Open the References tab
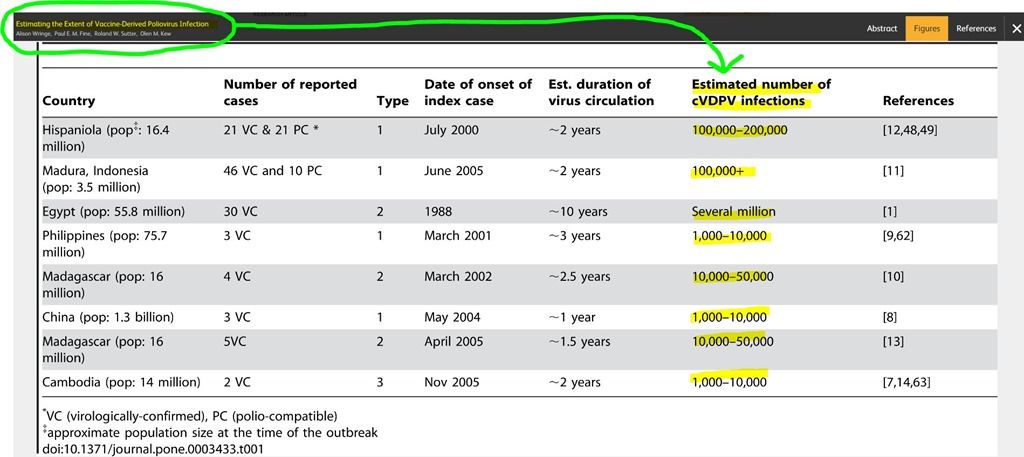This screenshot has height=457, width=1024. tap(975, 29)
